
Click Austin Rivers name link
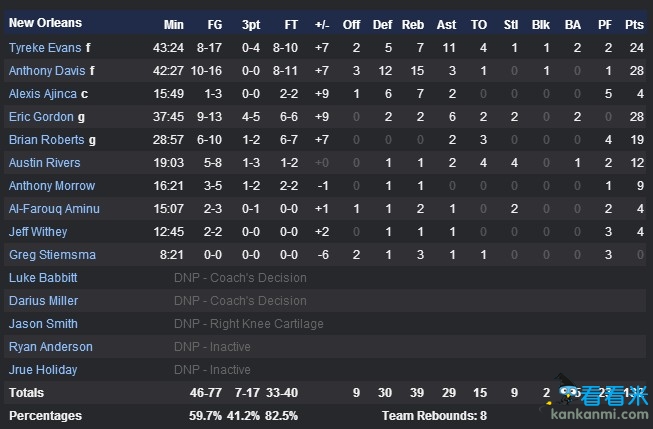click(45, 162)
